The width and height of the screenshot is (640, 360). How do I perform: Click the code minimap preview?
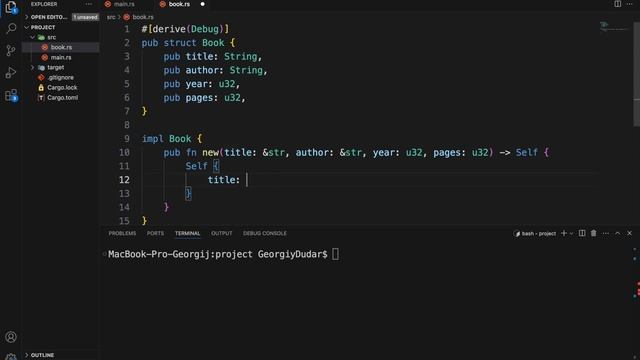pyautogui.click(x=613, y=27)
